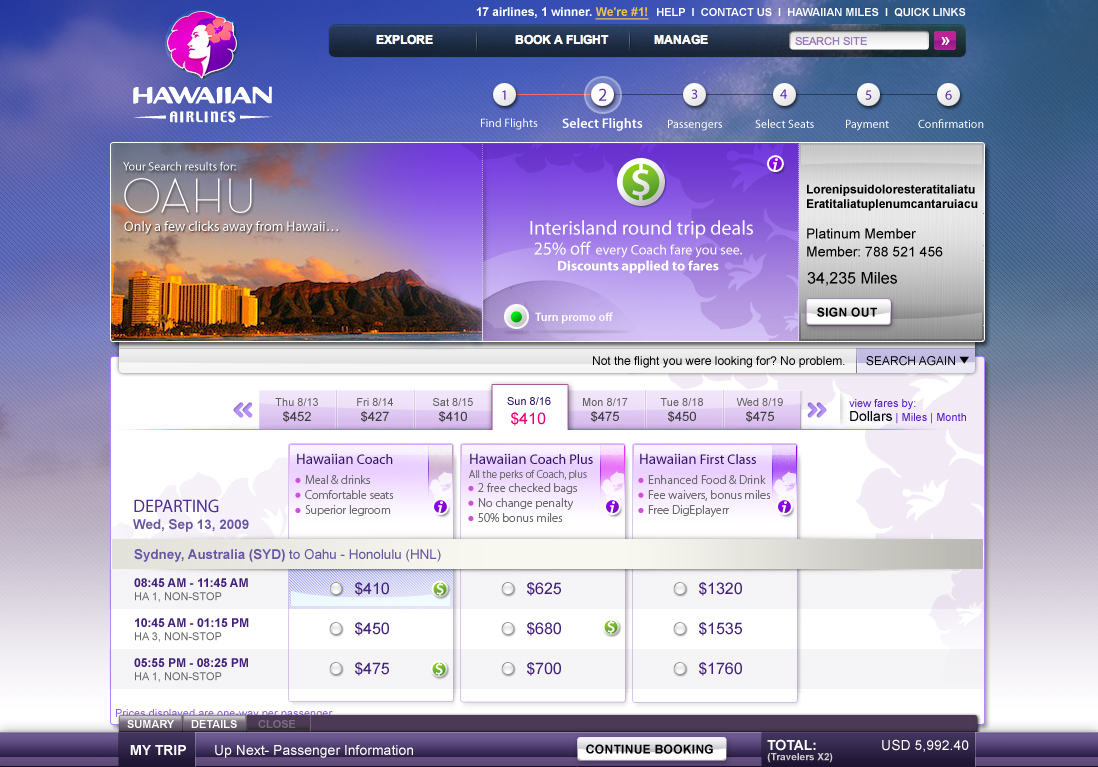Select the Tue 8/18 date tab
Screen dimensions: 1098x767
click(682, 410)
